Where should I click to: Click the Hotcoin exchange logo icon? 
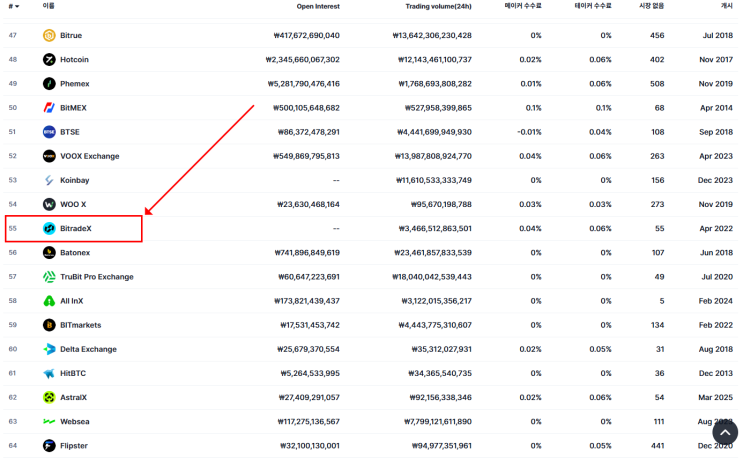[x=49, y=60]
